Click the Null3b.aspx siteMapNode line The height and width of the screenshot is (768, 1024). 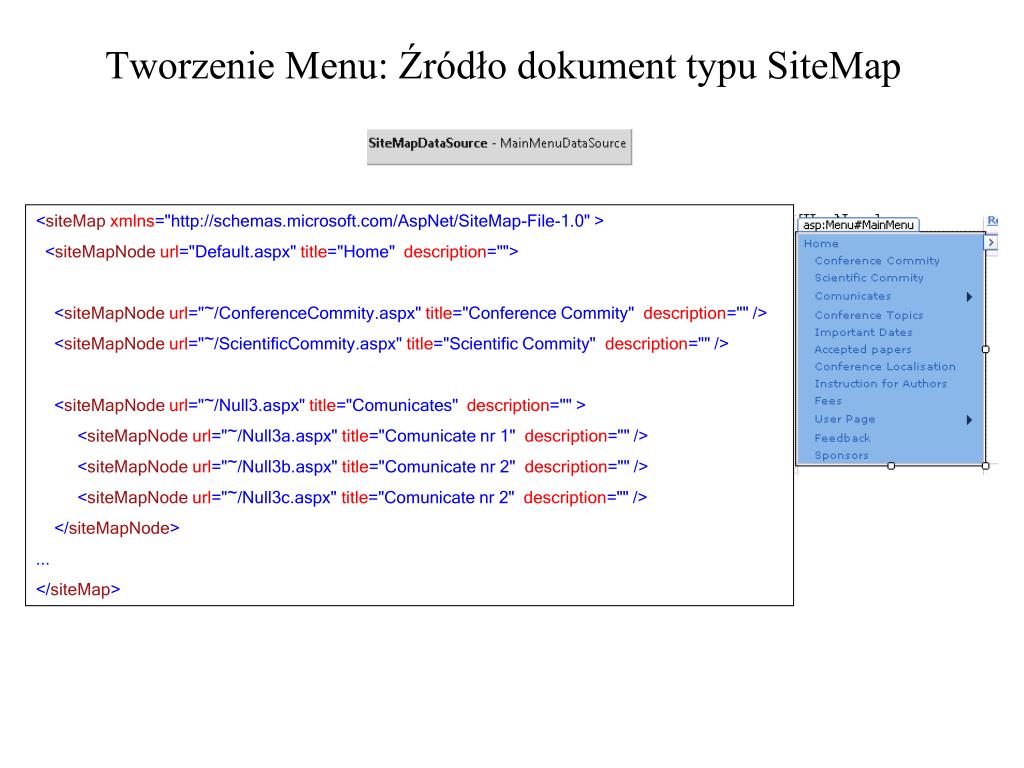(362, 467)
